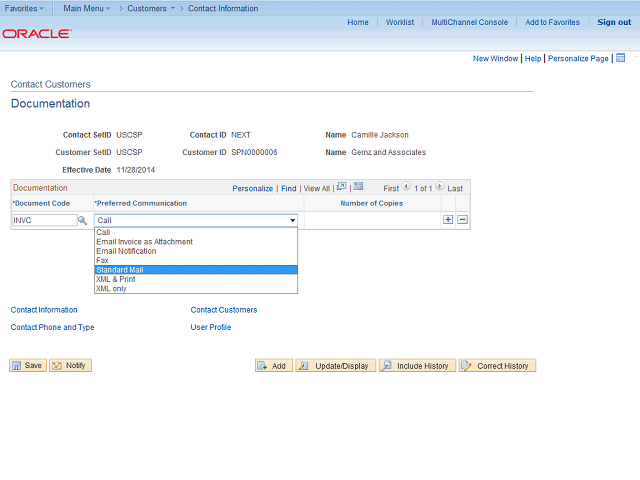
Task: Click the Last link in grid navigation
Action: click(x=455, y=189)
